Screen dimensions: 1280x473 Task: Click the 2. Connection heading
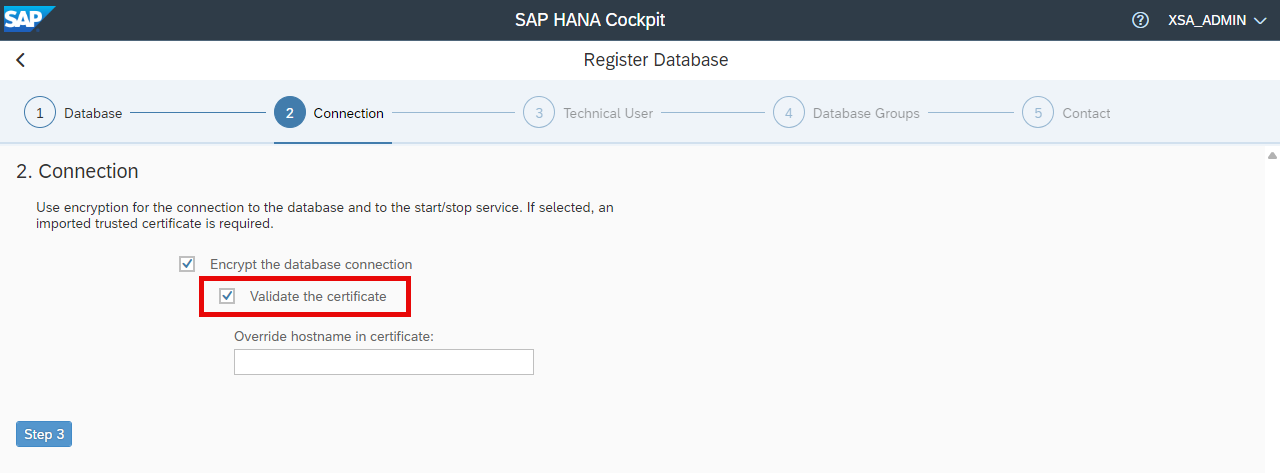[77, 171]
